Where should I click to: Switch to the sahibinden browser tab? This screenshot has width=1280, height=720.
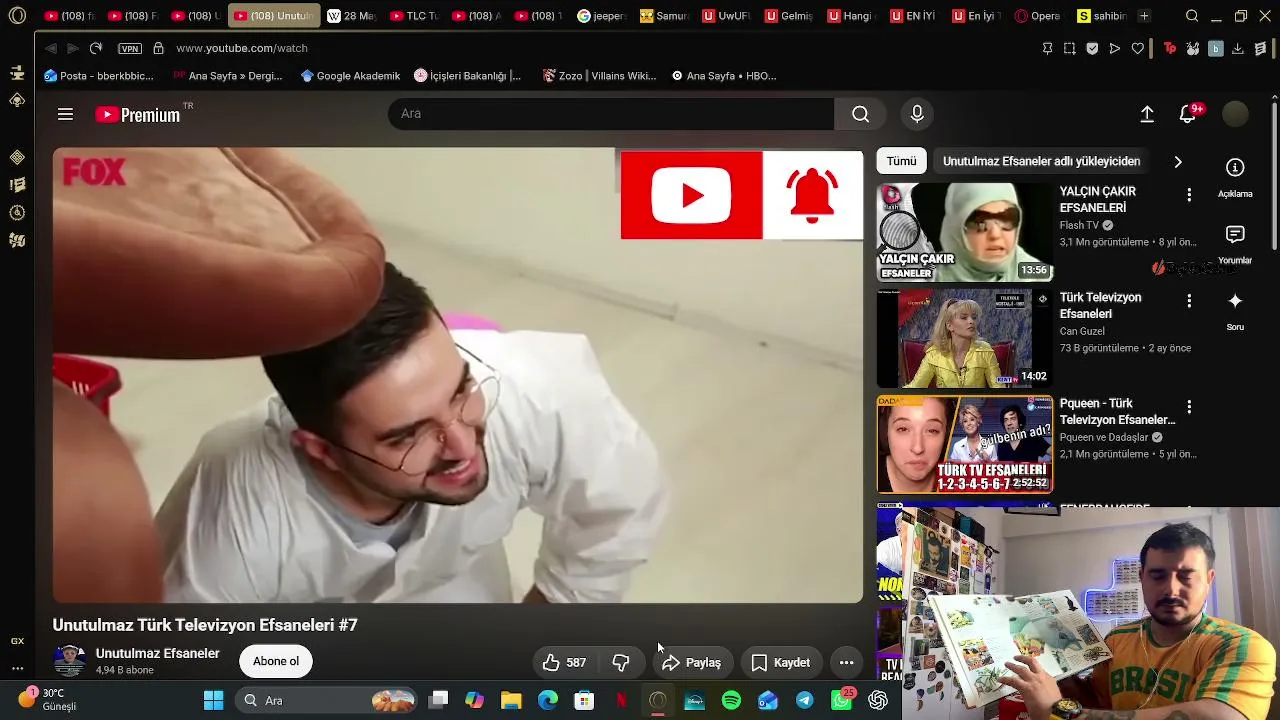pos(1101,16)
